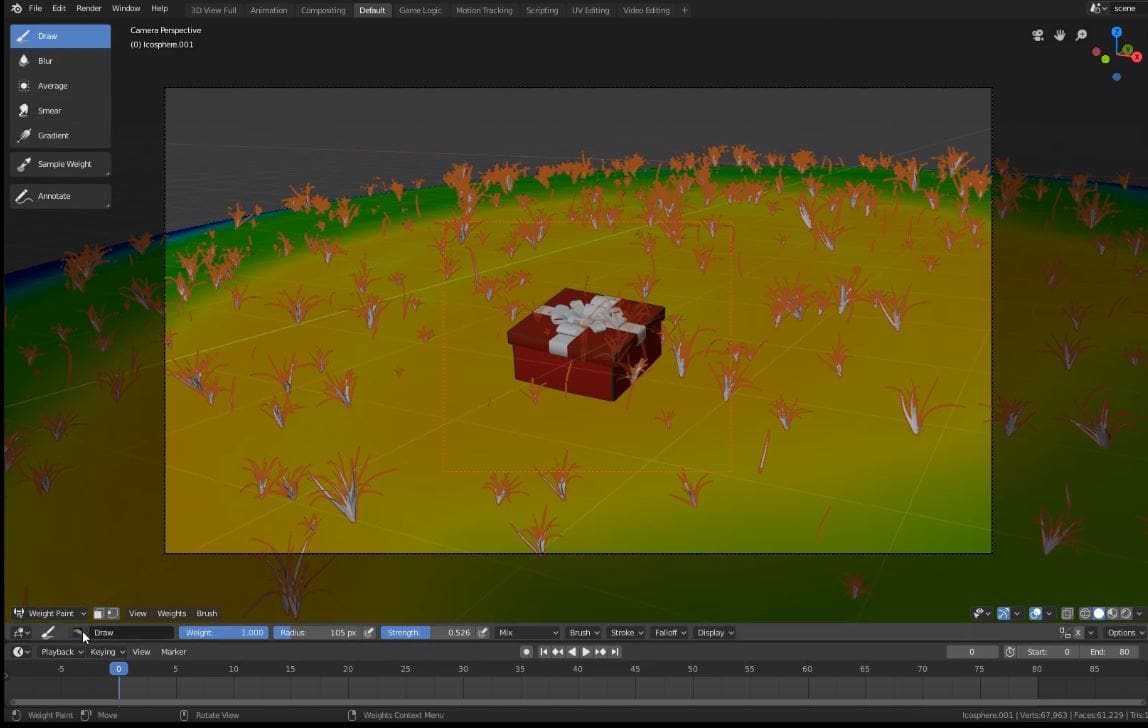Toggle vertex selection masking
The height and width of the screenshot is (728, 1148).
pyautogui.click(x=112, y=614)
